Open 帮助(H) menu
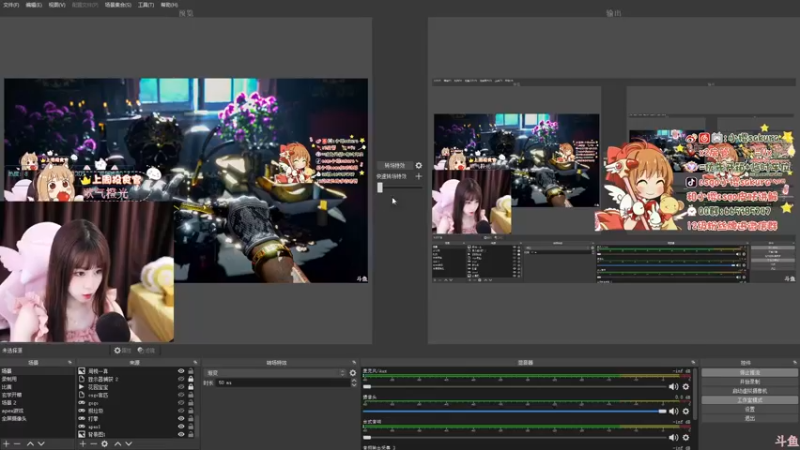Image resolution: width=800 pixels, height=450 pixels. [x=169, y=5]
